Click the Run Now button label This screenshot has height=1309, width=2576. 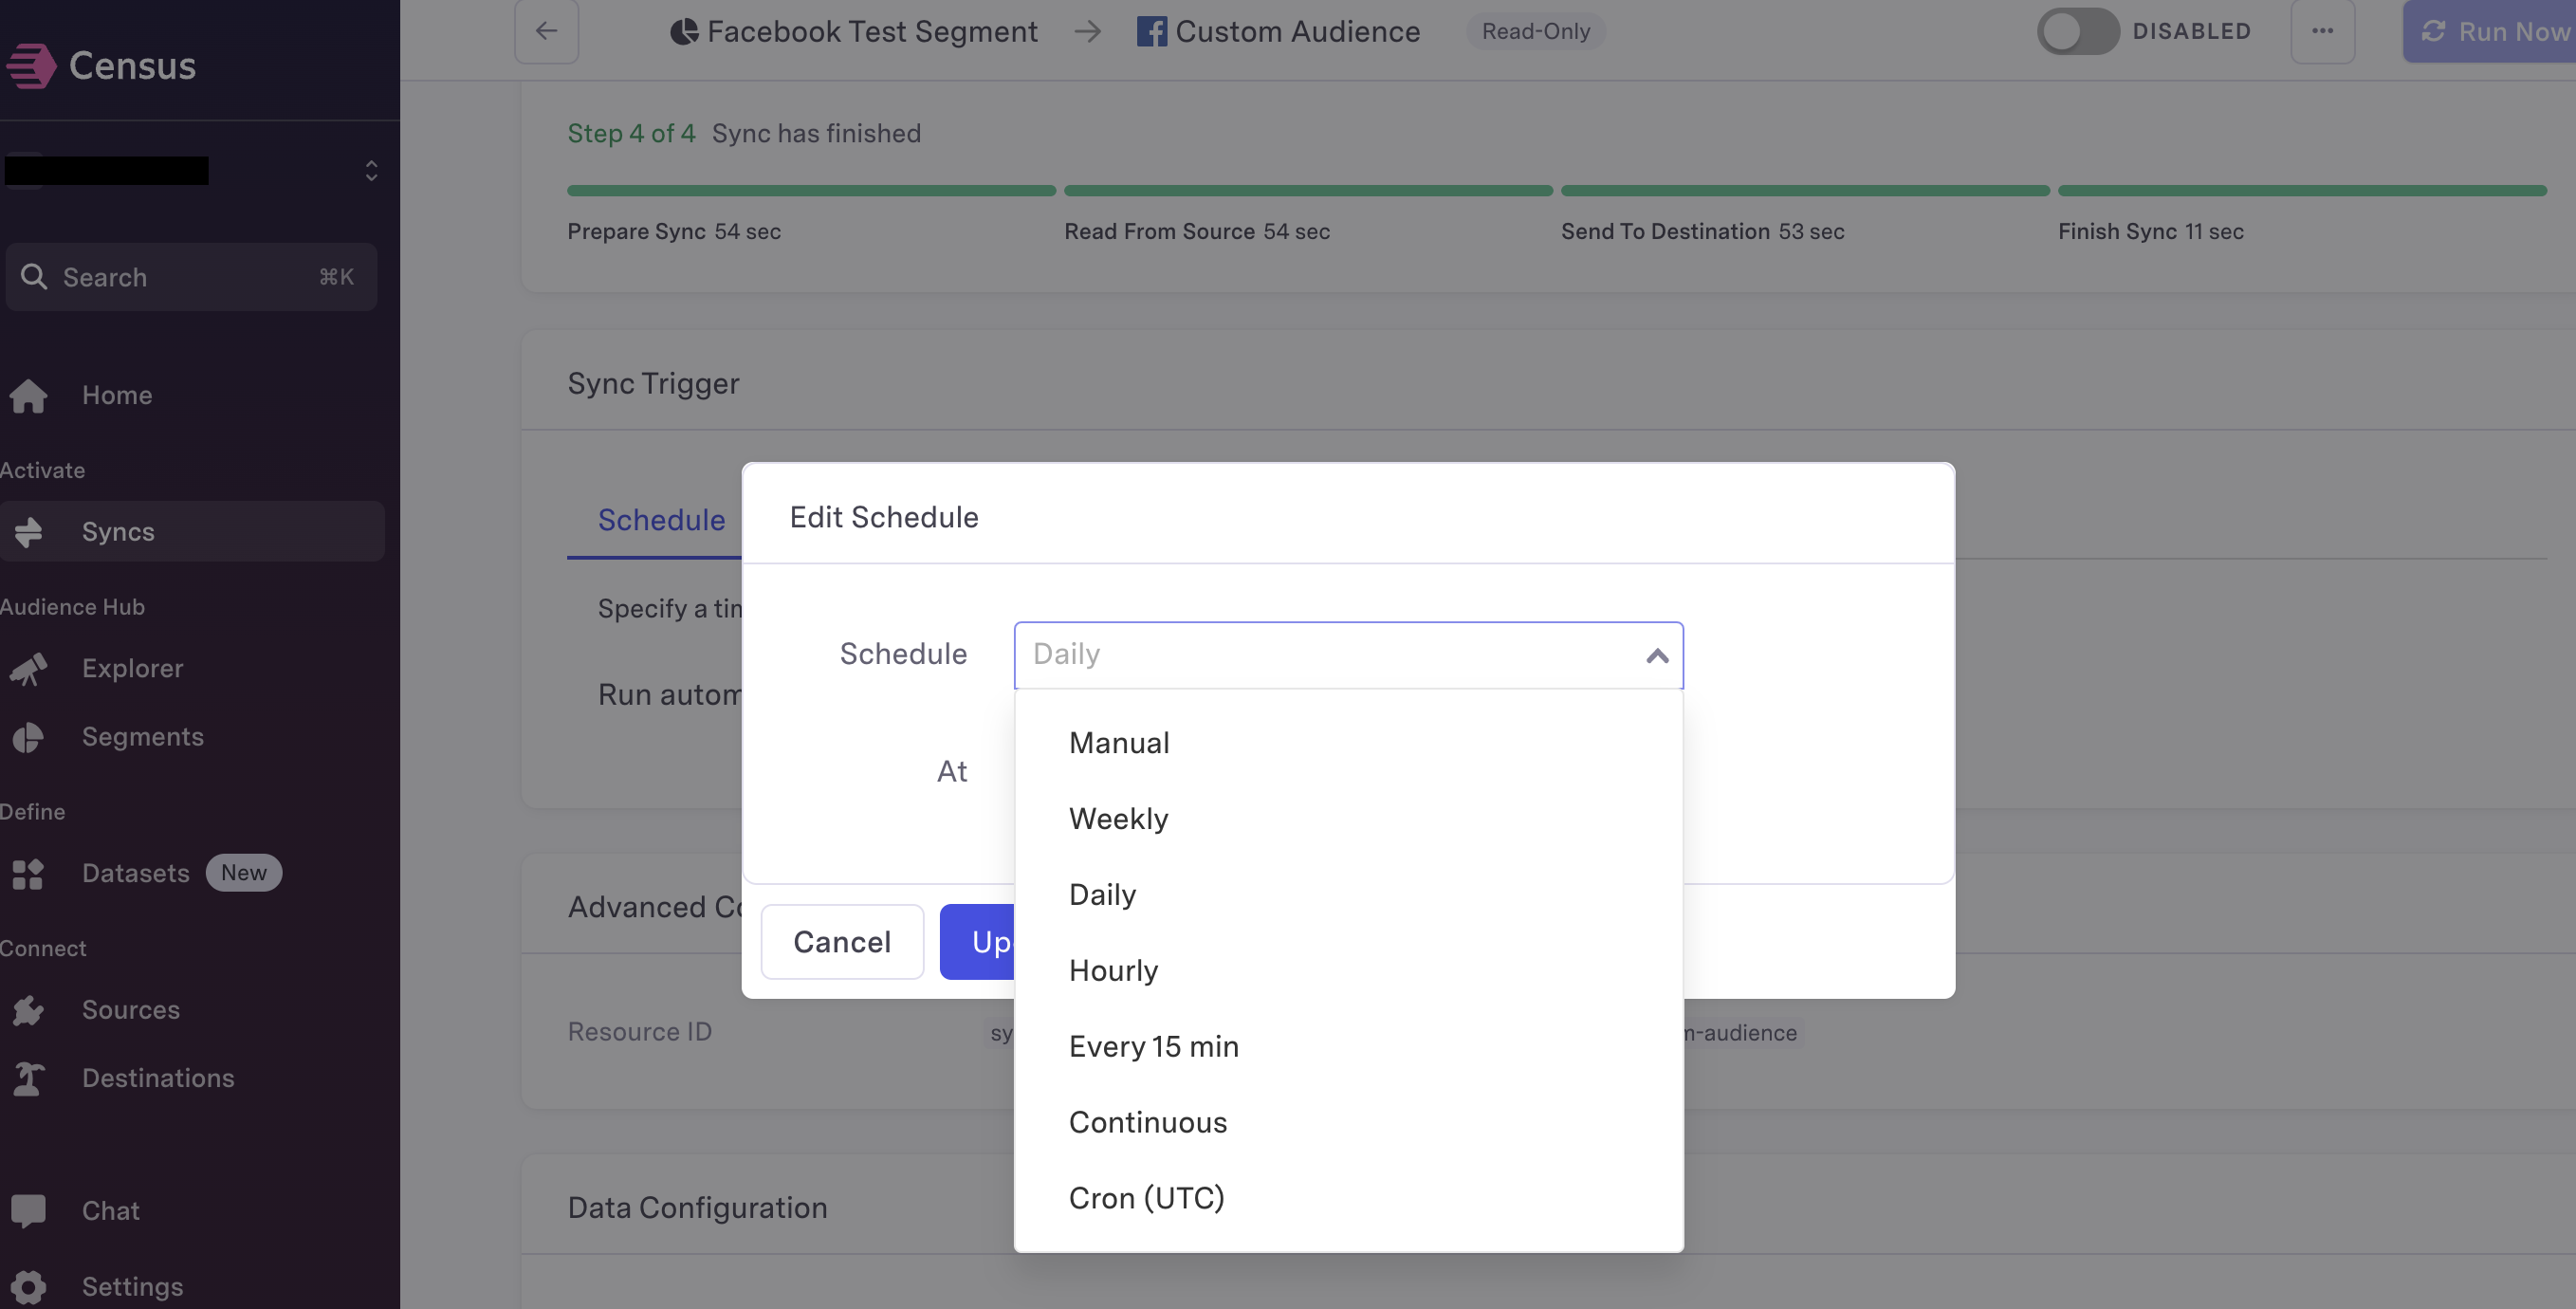[x=2514, y=32]
